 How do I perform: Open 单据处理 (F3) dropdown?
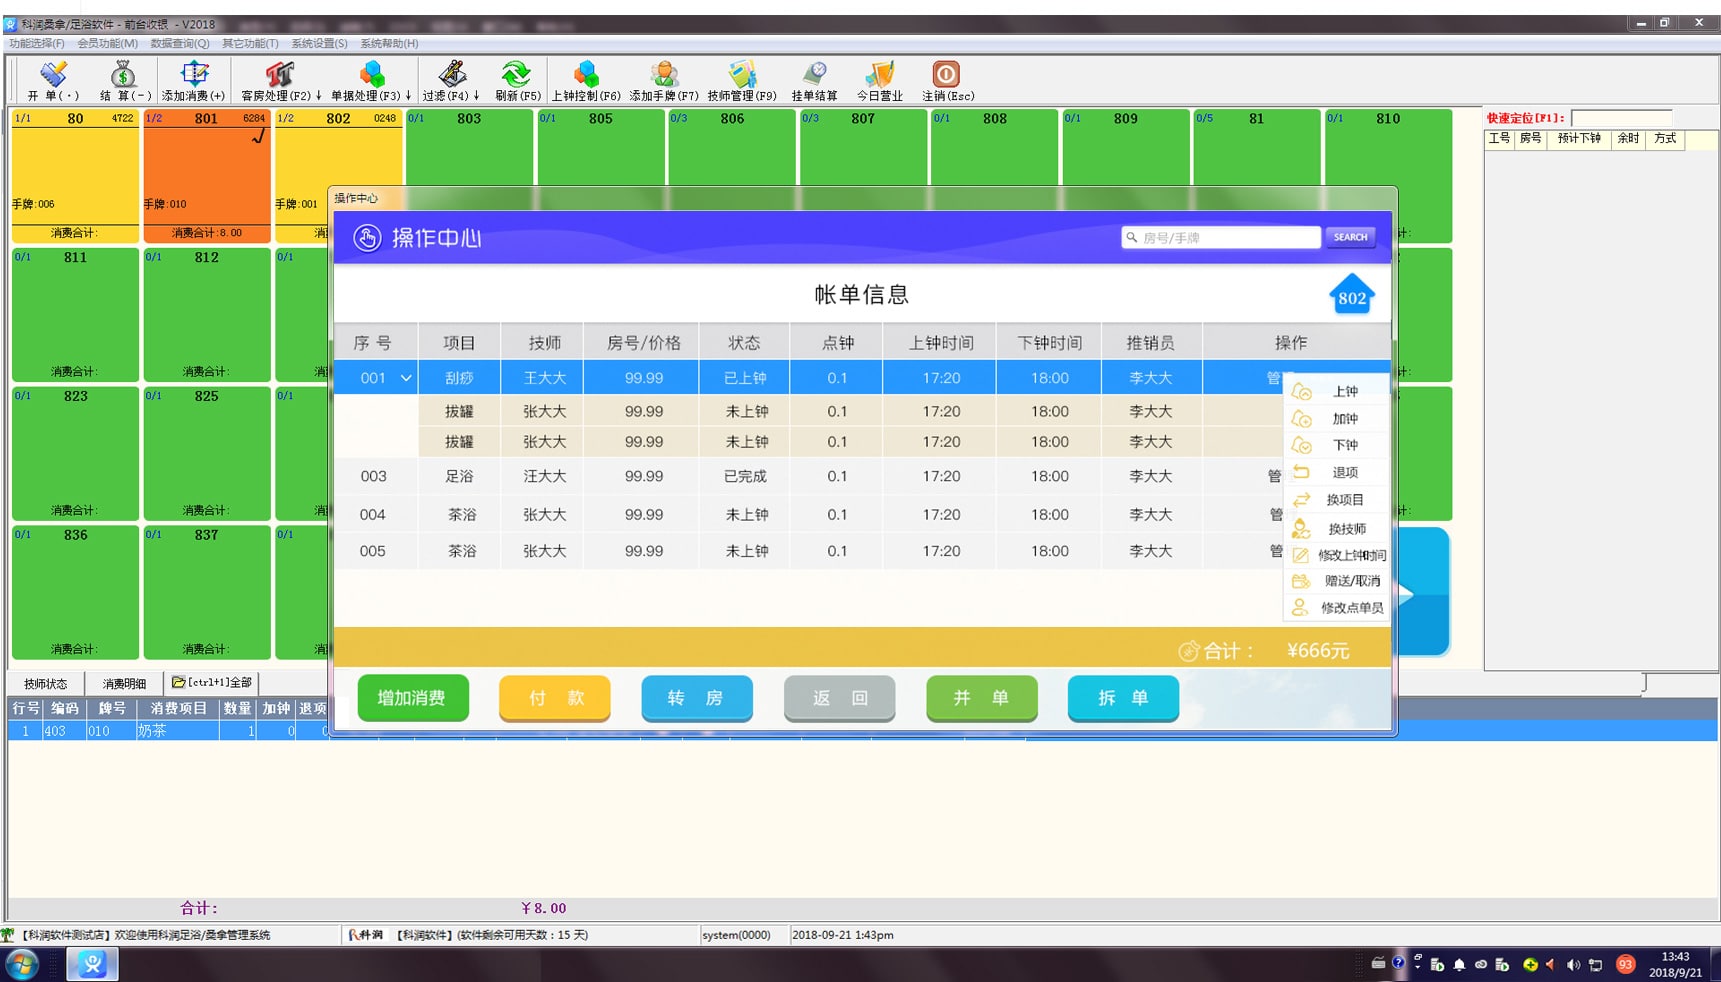[x=371, y=80]
